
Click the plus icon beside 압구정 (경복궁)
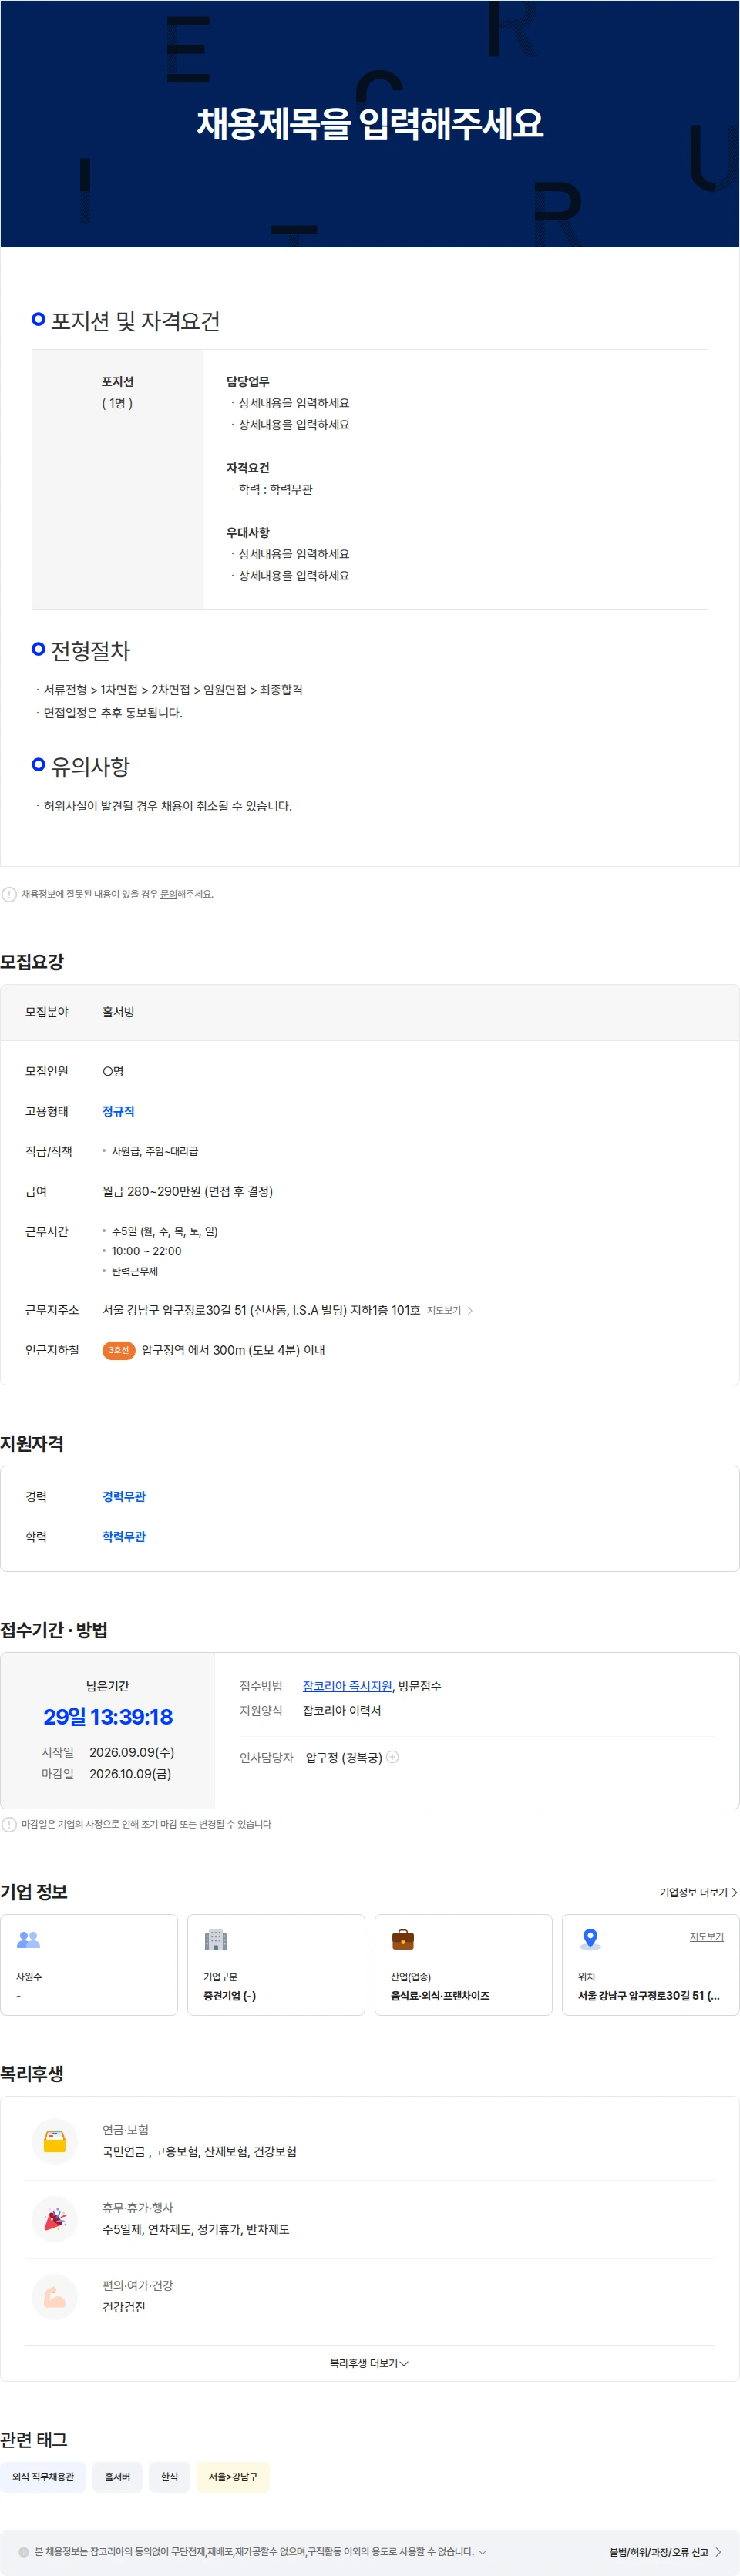coord(392,1757)
